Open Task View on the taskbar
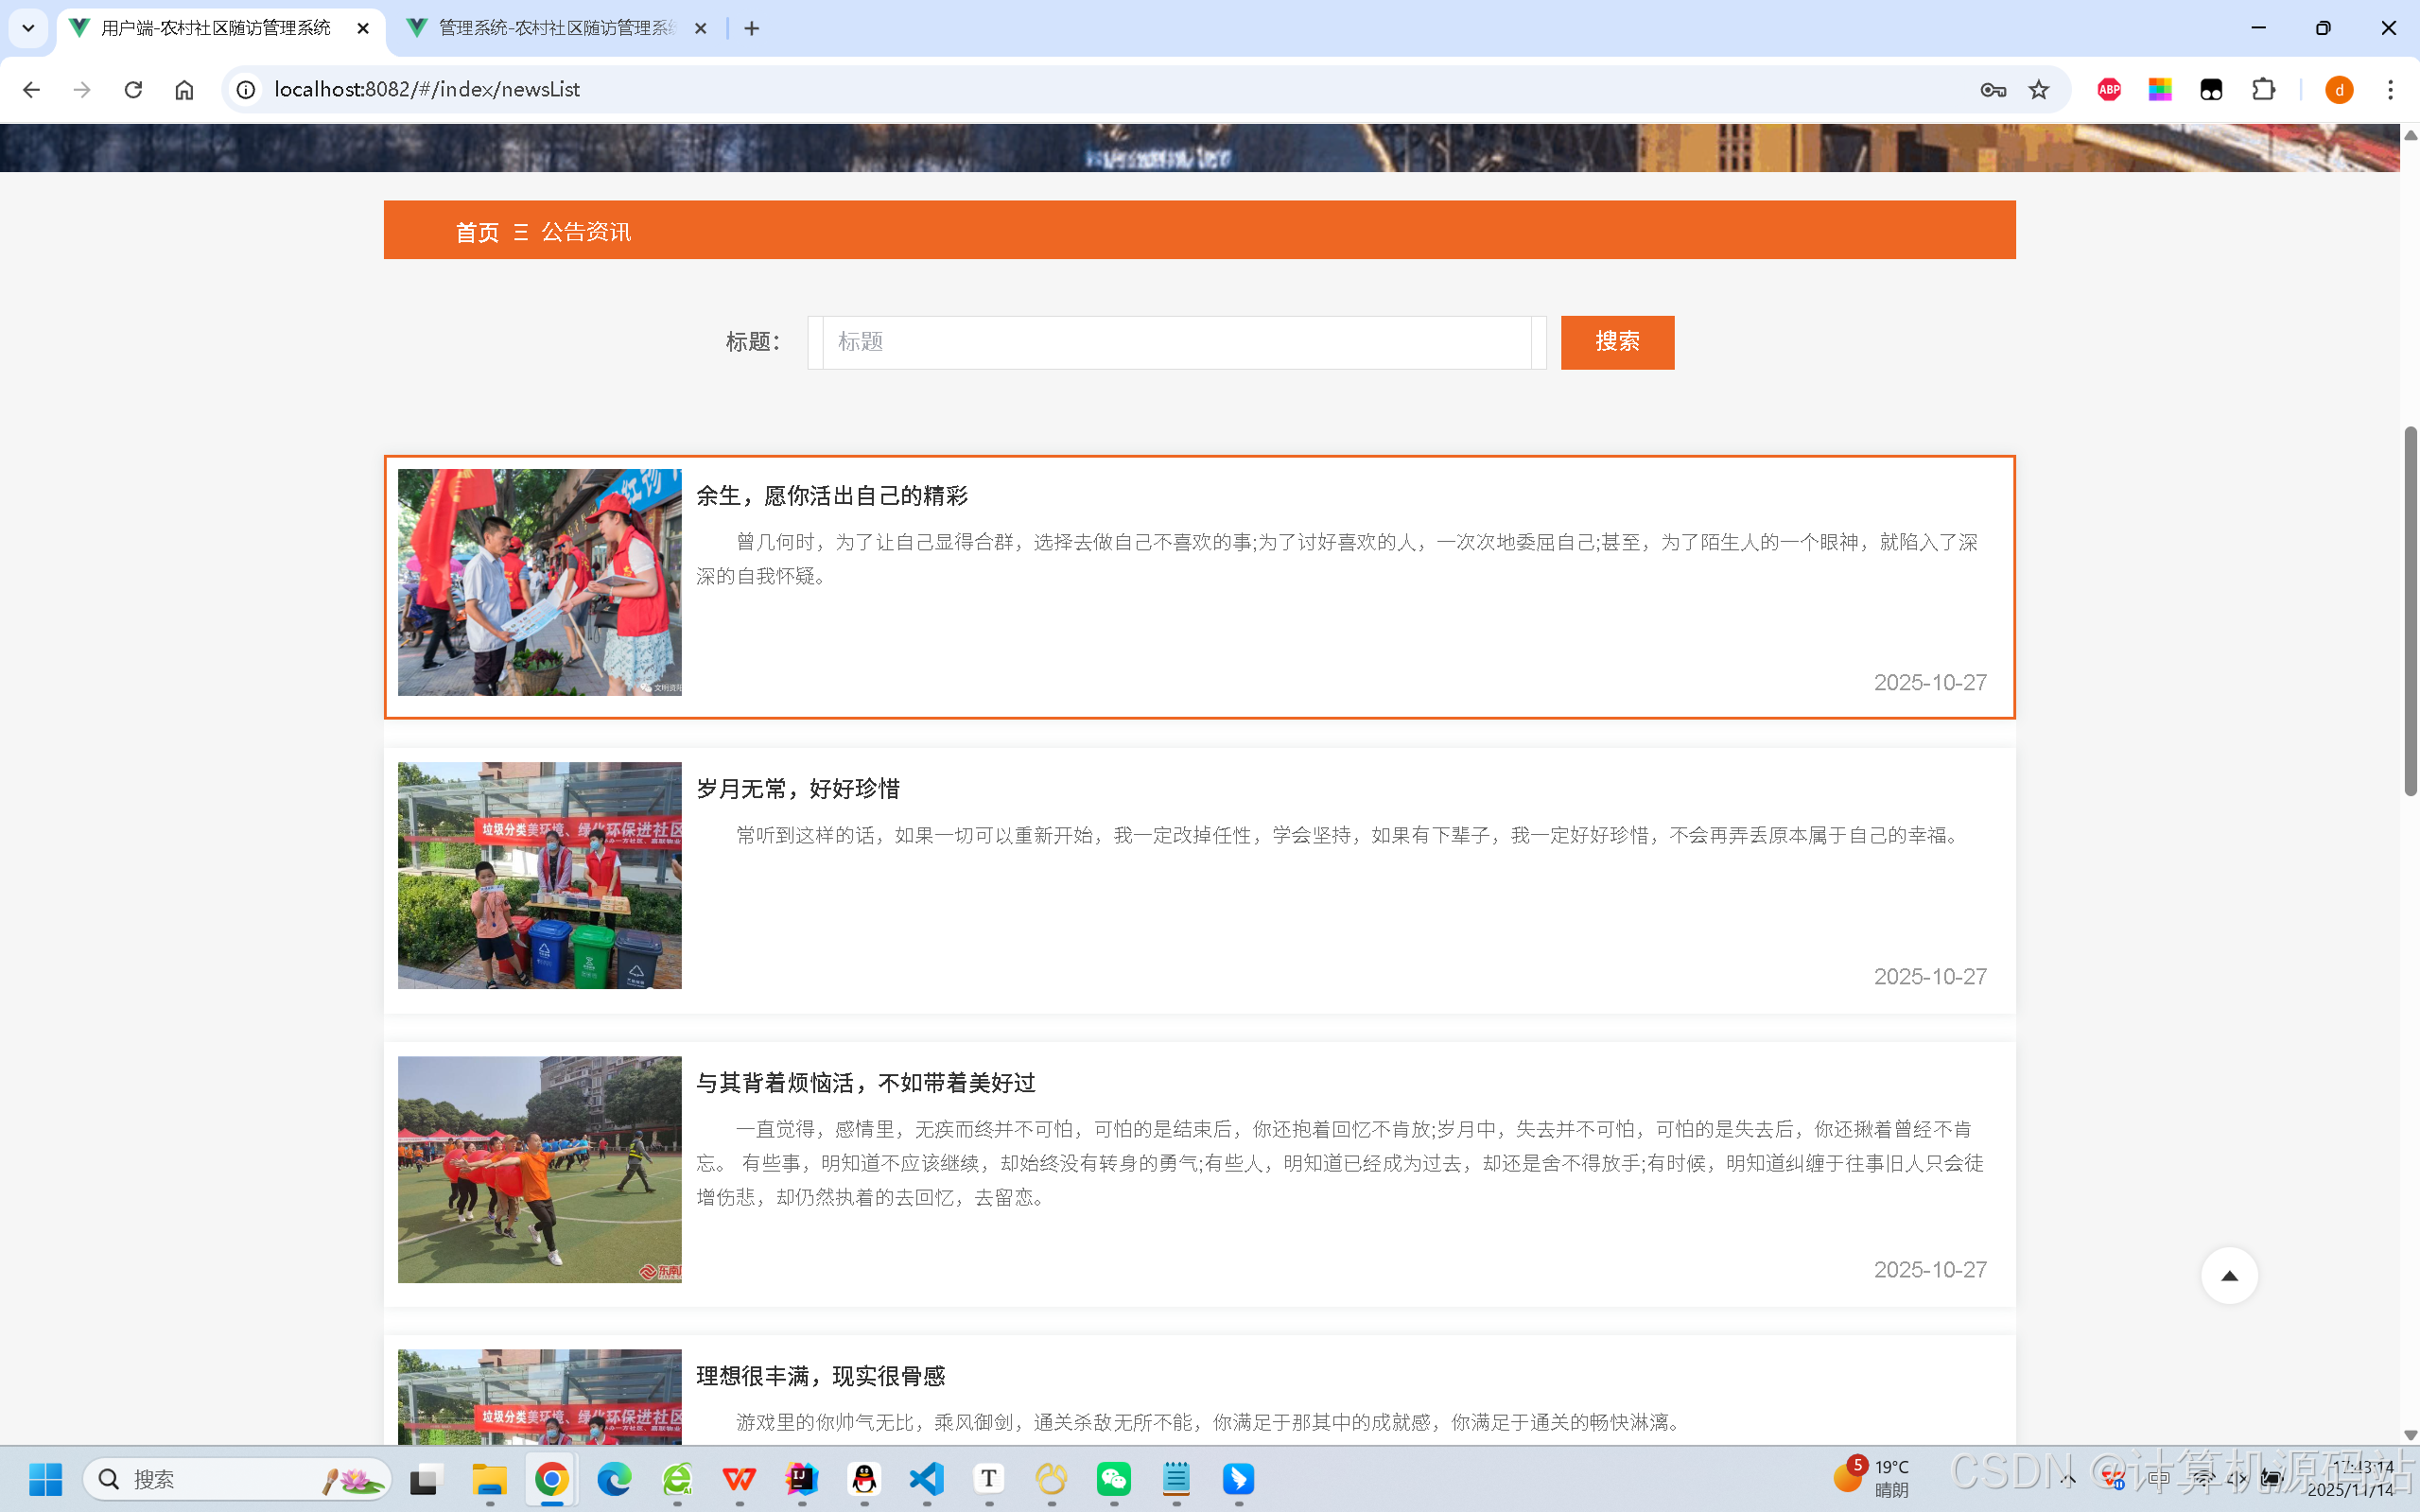 [424, 1478]
